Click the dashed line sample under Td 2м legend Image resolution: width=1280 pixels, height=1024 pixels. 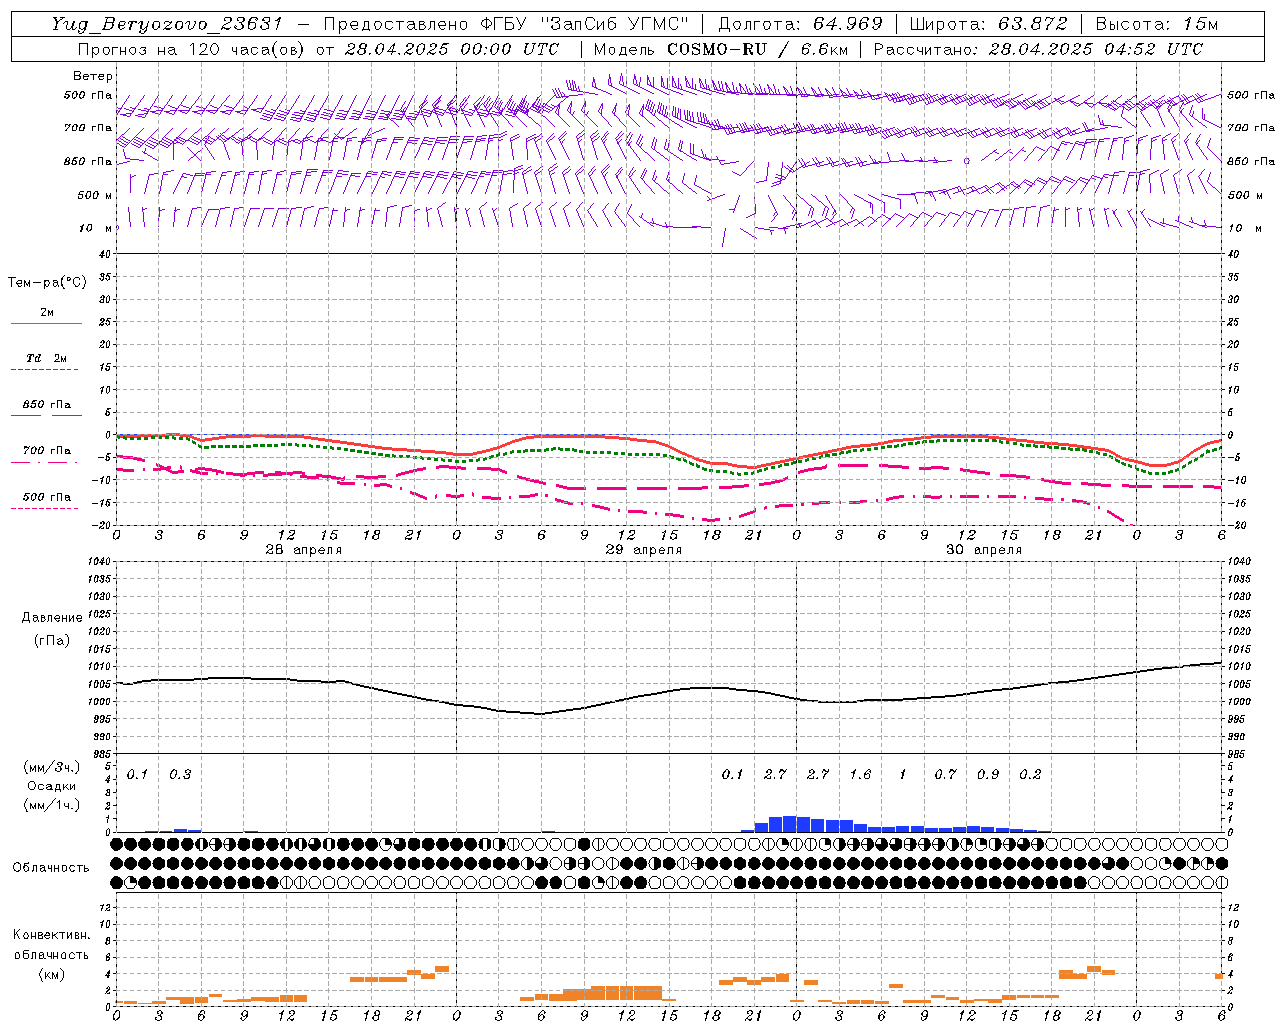[44, 369]
